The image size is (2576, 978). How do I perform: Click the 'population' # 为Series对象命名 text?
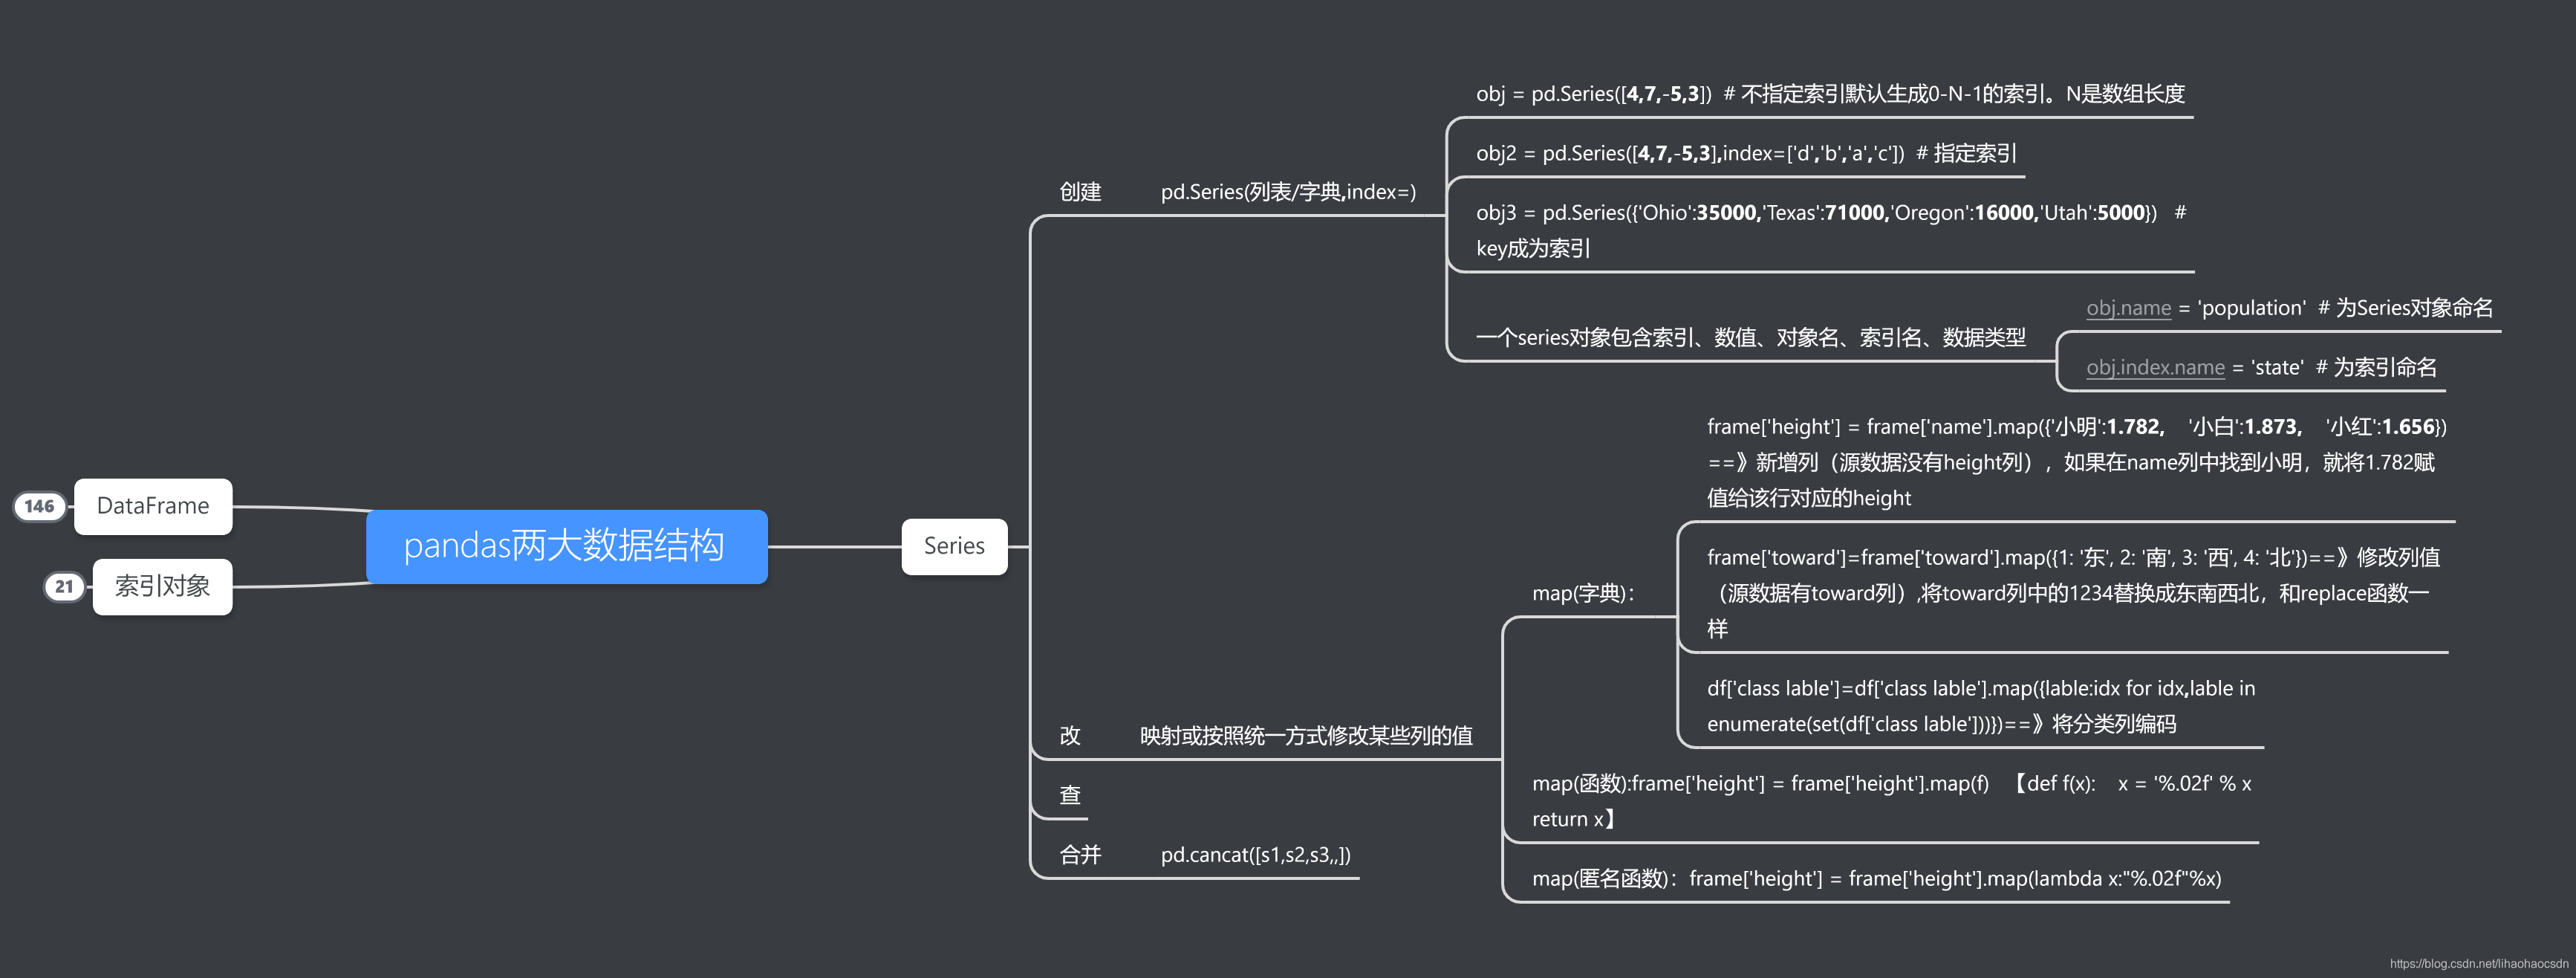click(2345, 308)
